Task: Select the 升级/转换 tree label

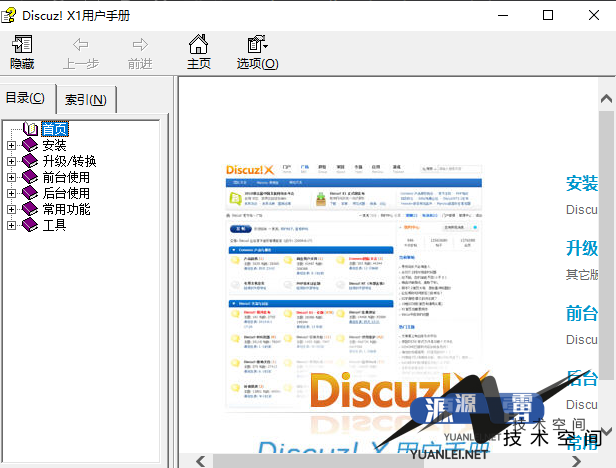Action: coord(70,162)
